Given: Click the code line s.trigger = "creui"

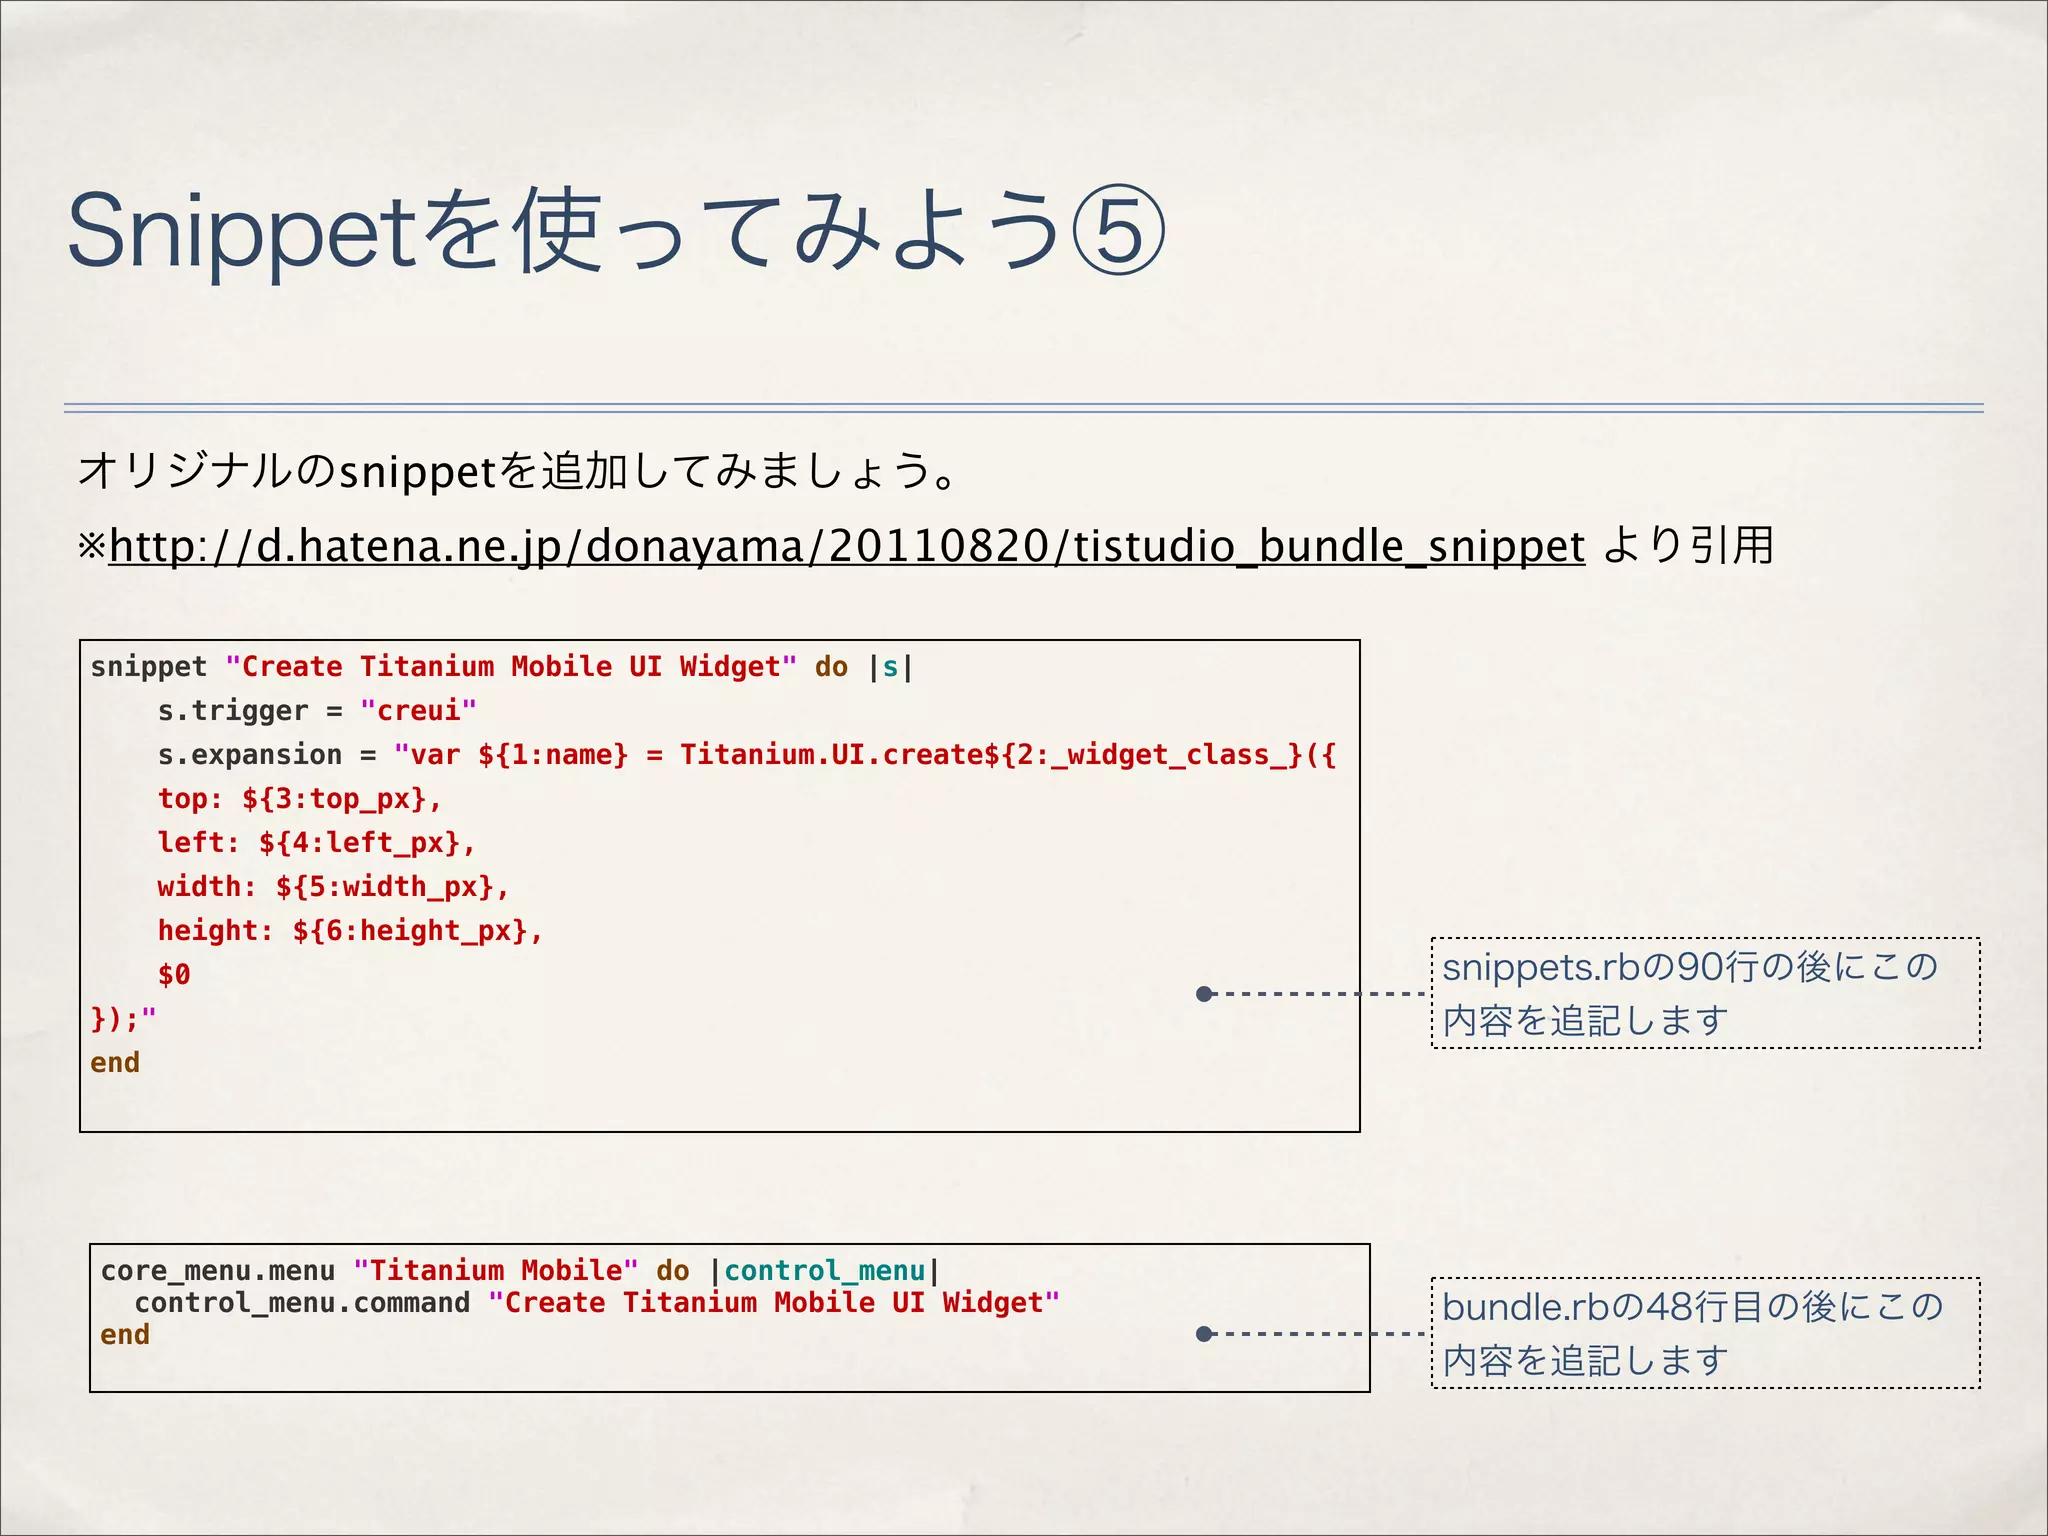Looking at the screenshot, I should pyautogui.click(x=317, y=711).
